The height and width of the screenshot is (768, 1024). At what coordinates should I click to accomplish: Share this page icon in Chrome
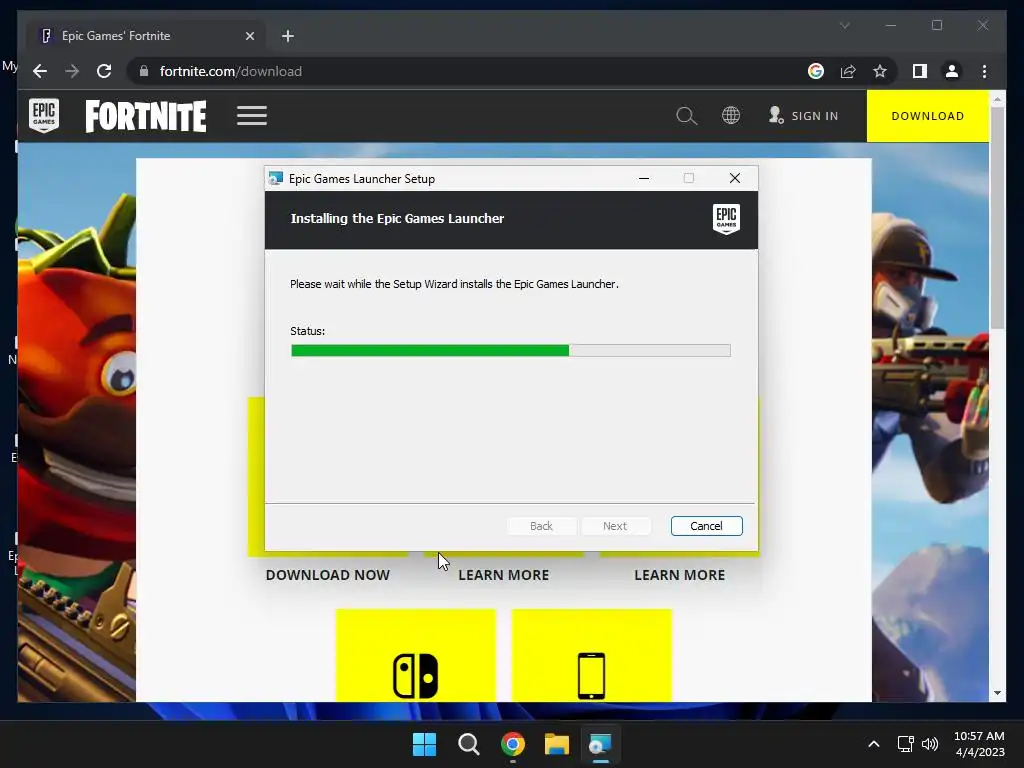click(848, 71)
